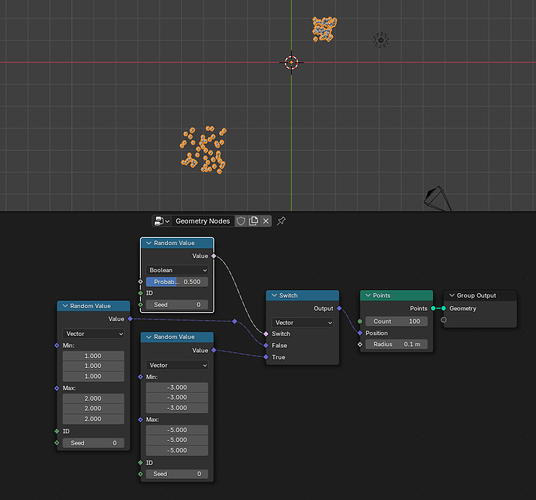
Task: Click Seed field in the 1.000–2.000 Random Value node
Action: pos(93,443)
